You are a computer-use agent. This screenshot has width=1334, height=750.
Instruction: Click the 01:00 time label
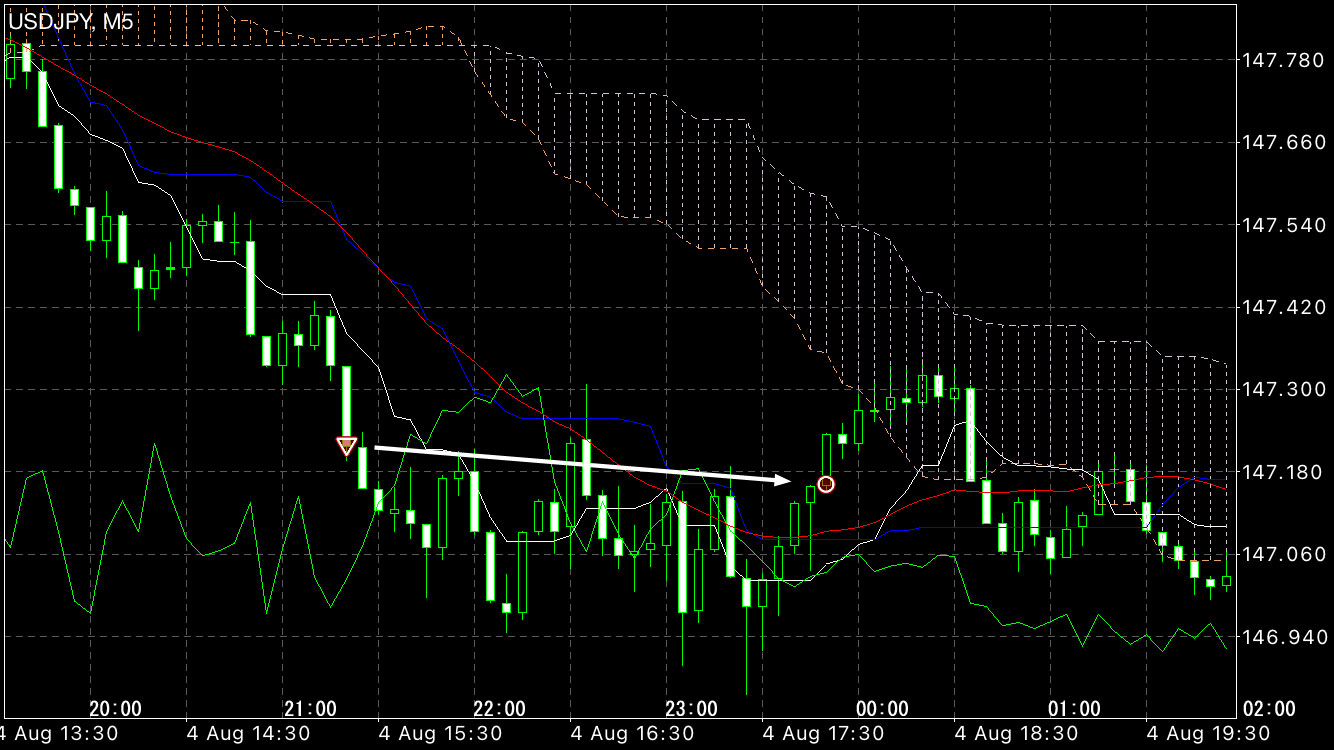[x=1075, y=709]
